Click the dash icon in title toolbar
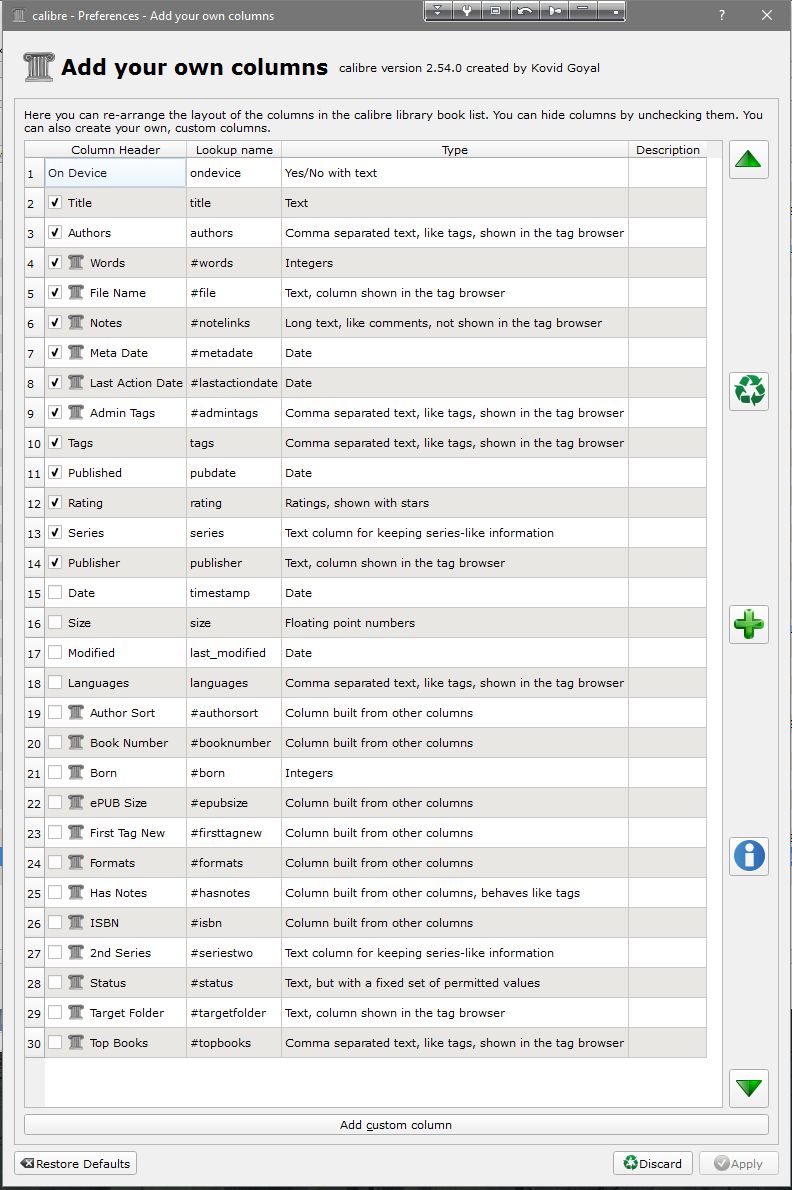The image size is (792, 1190). coord(583,11)
